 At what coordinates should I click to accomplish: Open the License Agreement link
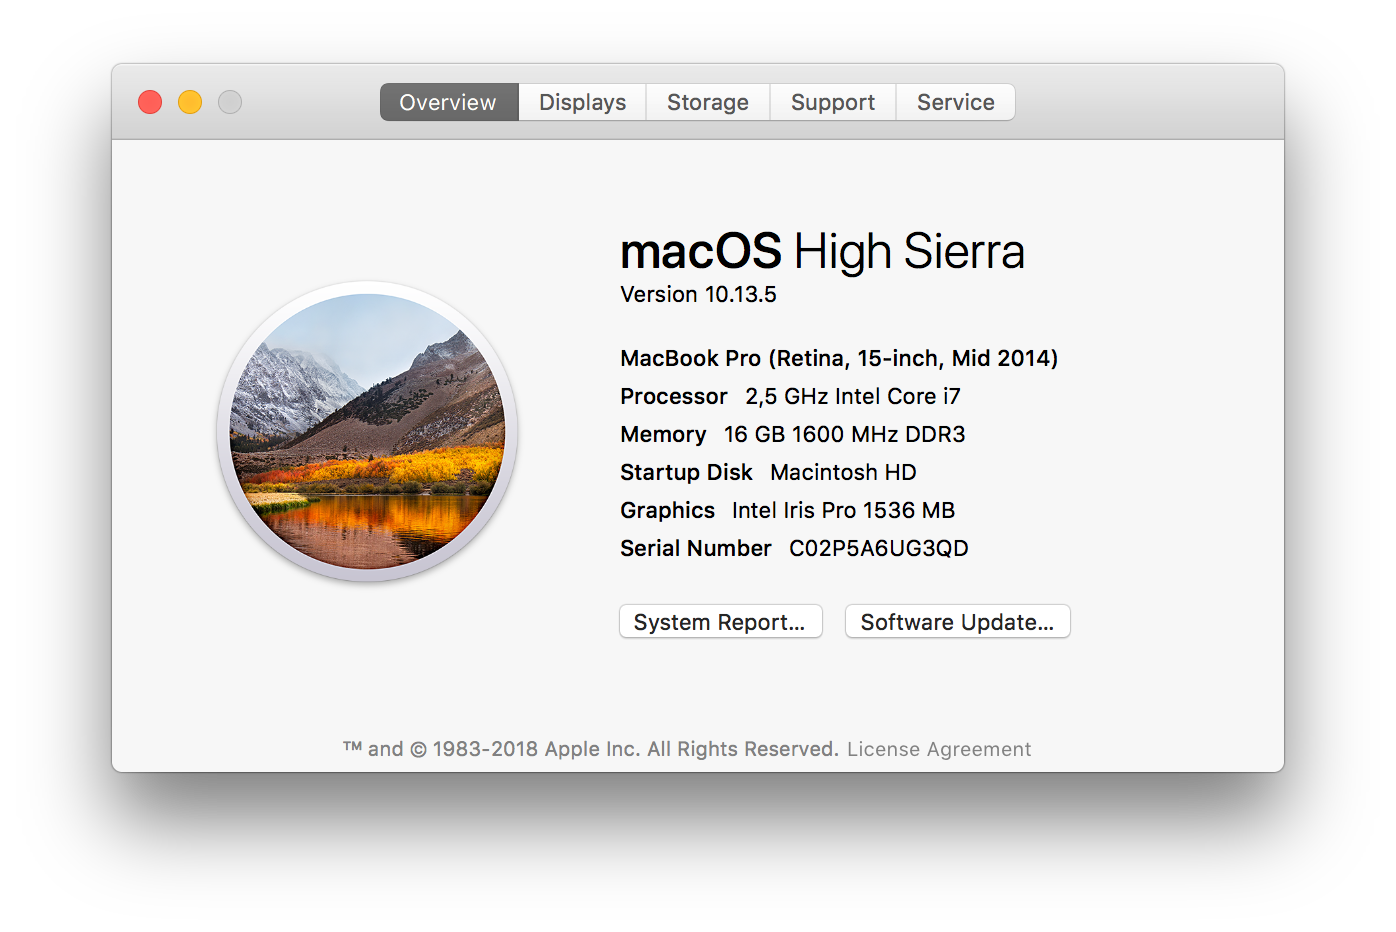point(939,749)
